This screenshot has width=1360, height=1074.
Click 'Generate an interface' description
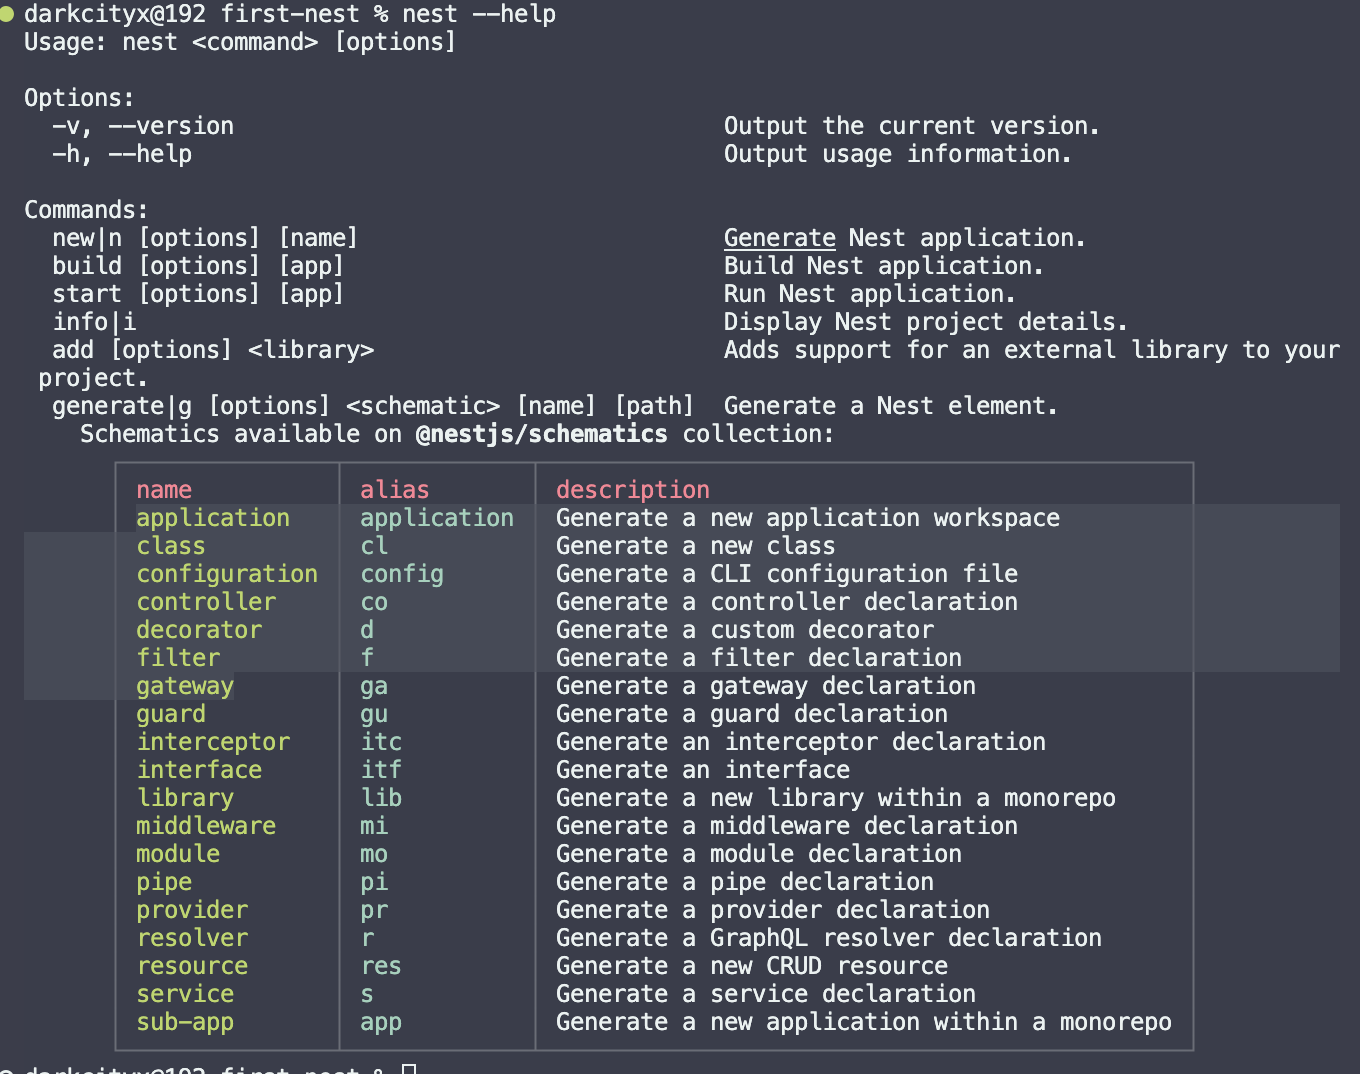click(x=703, y=770)
